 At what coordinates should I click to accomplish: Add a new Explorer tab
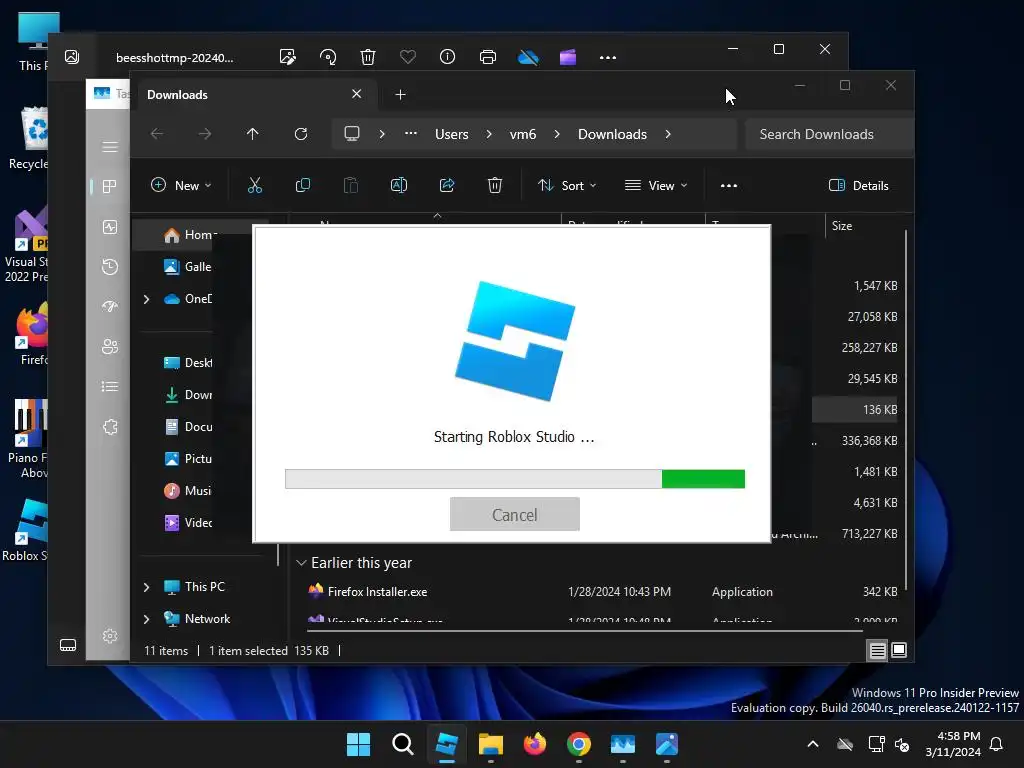tap(400, 95)
